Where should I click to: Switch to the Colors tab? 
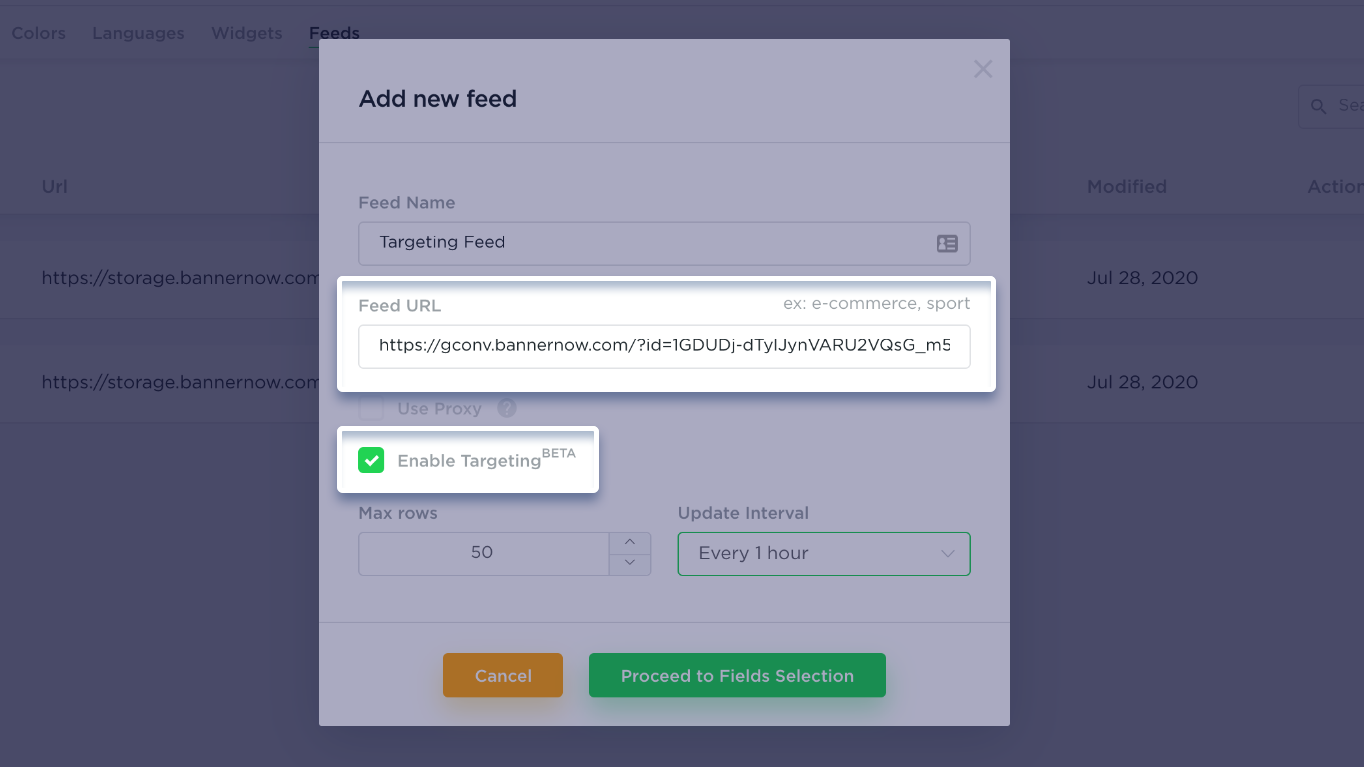pyautogui.click(x=39, y=33)
